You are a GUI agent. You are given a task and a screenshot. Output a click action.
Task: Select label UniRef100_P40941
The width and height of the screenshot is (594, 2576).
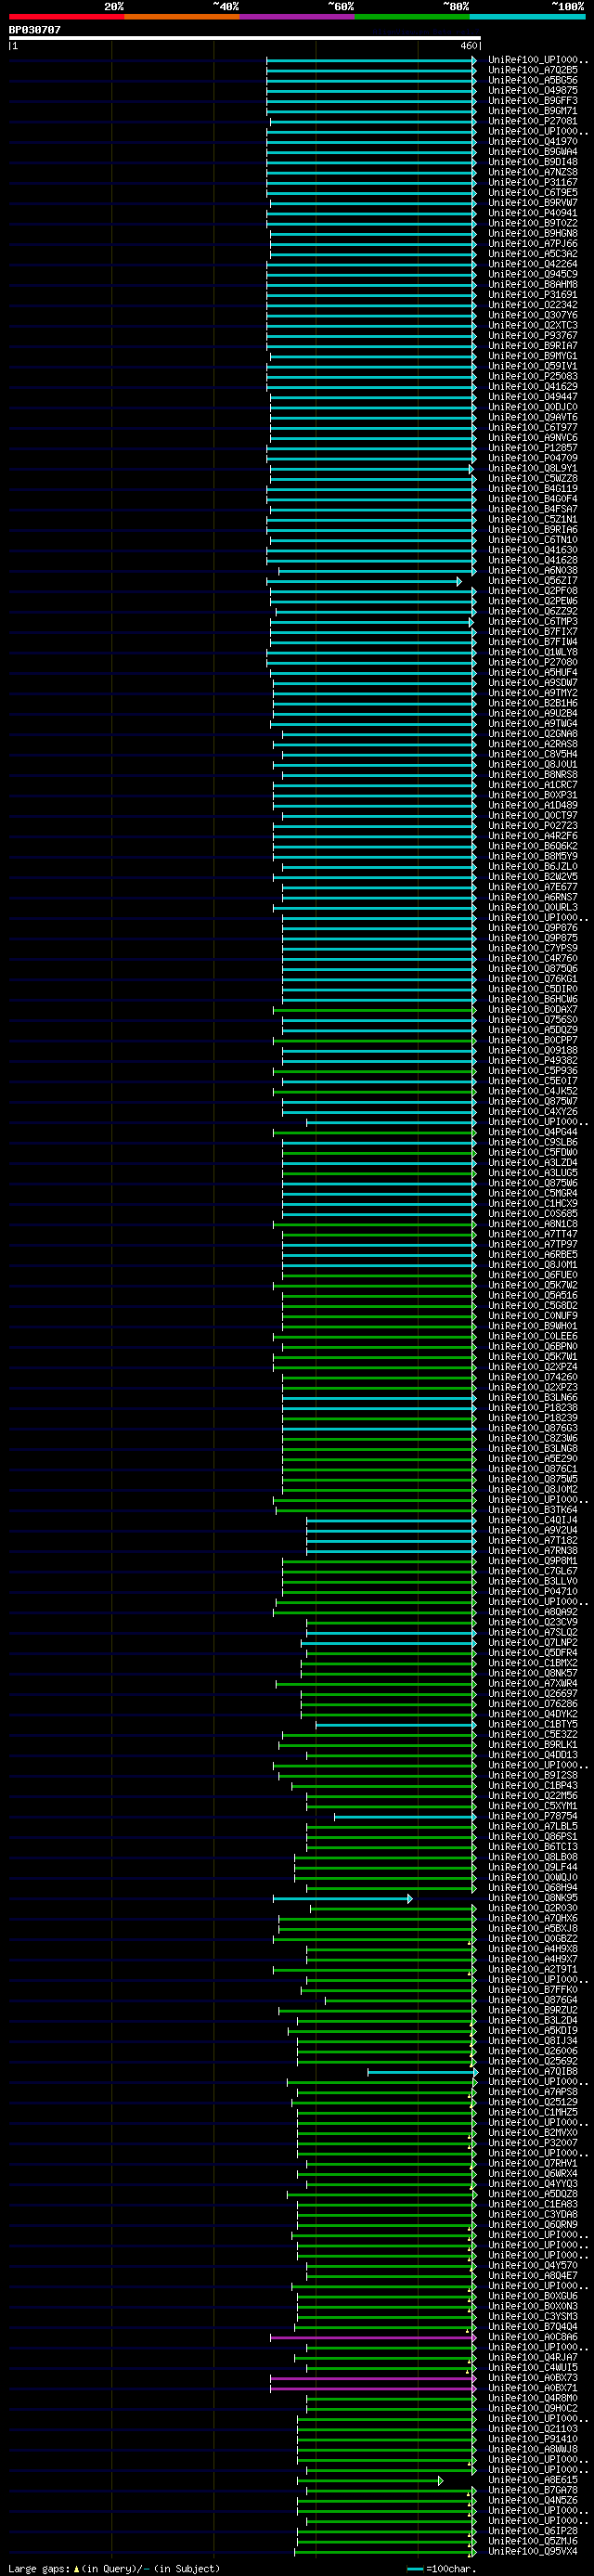click(532, 213)
